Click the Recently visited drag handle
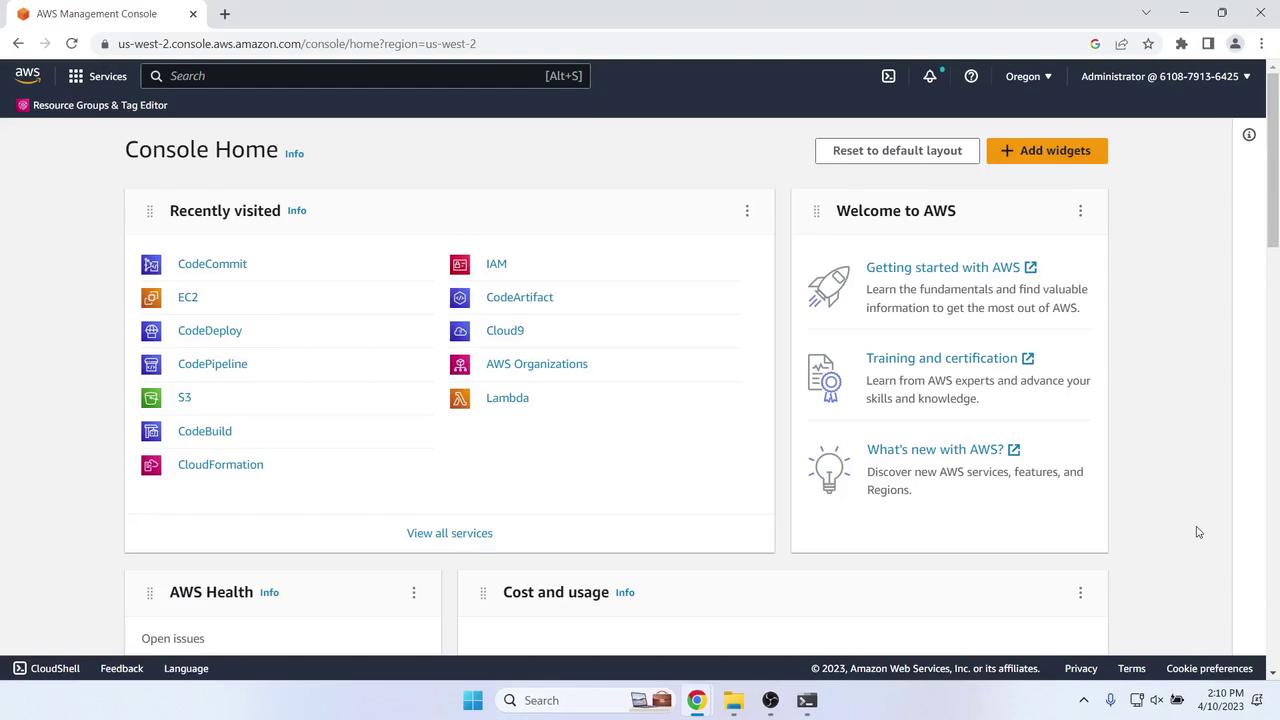This screenshot has width=1280, height=720. 150,211
